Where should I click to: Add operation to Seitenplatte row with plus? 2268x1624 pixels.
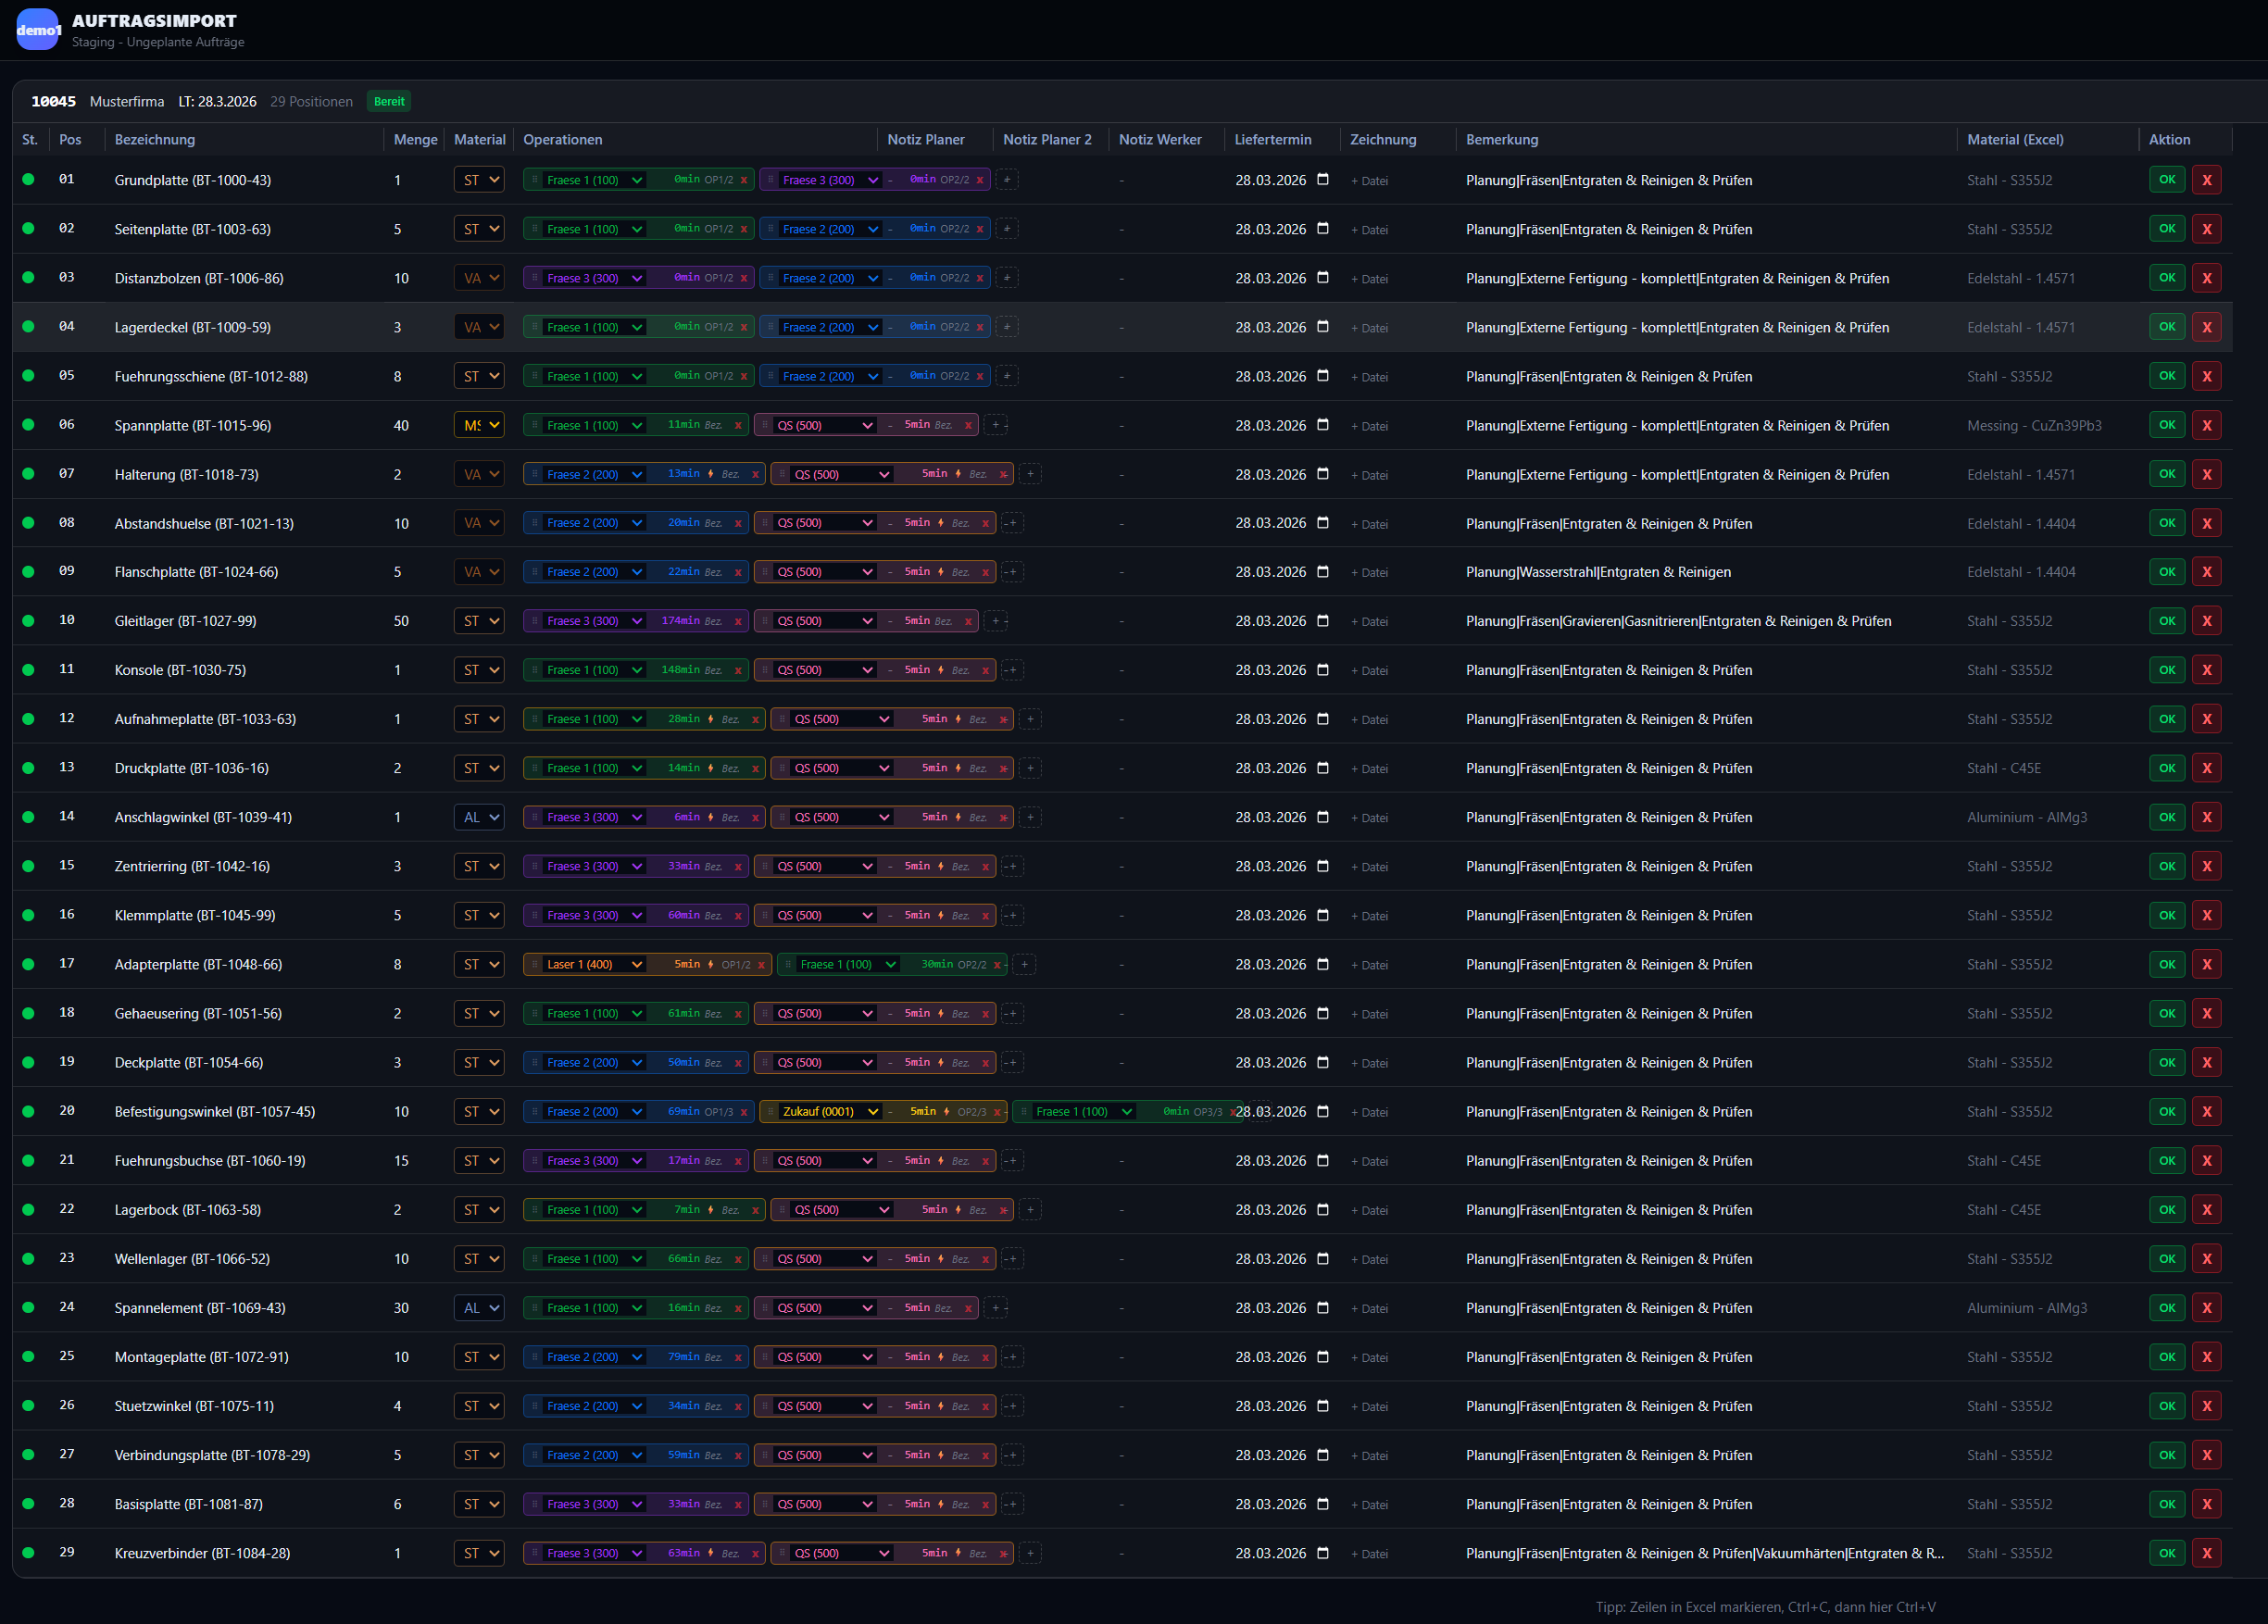click(x=1007, y=229)
